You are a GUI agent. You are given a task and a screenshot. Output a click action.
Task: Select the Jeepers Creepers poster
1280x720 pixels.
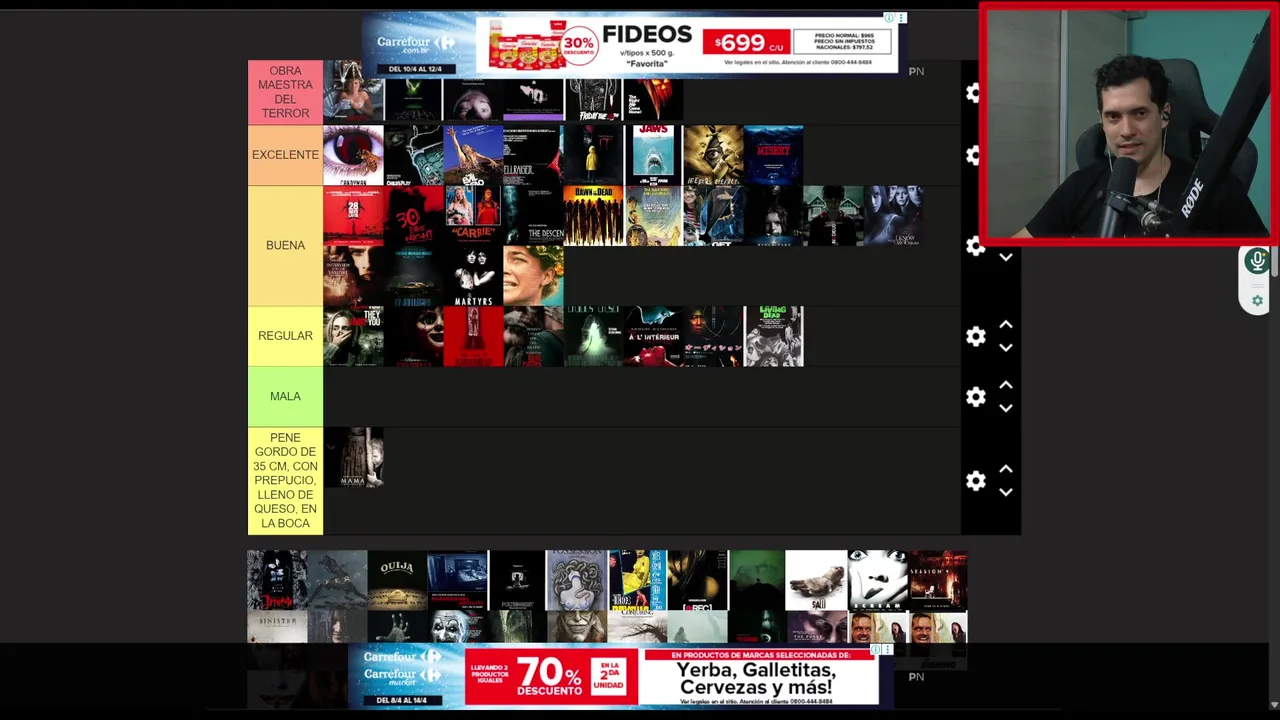(x=713, y=156)
